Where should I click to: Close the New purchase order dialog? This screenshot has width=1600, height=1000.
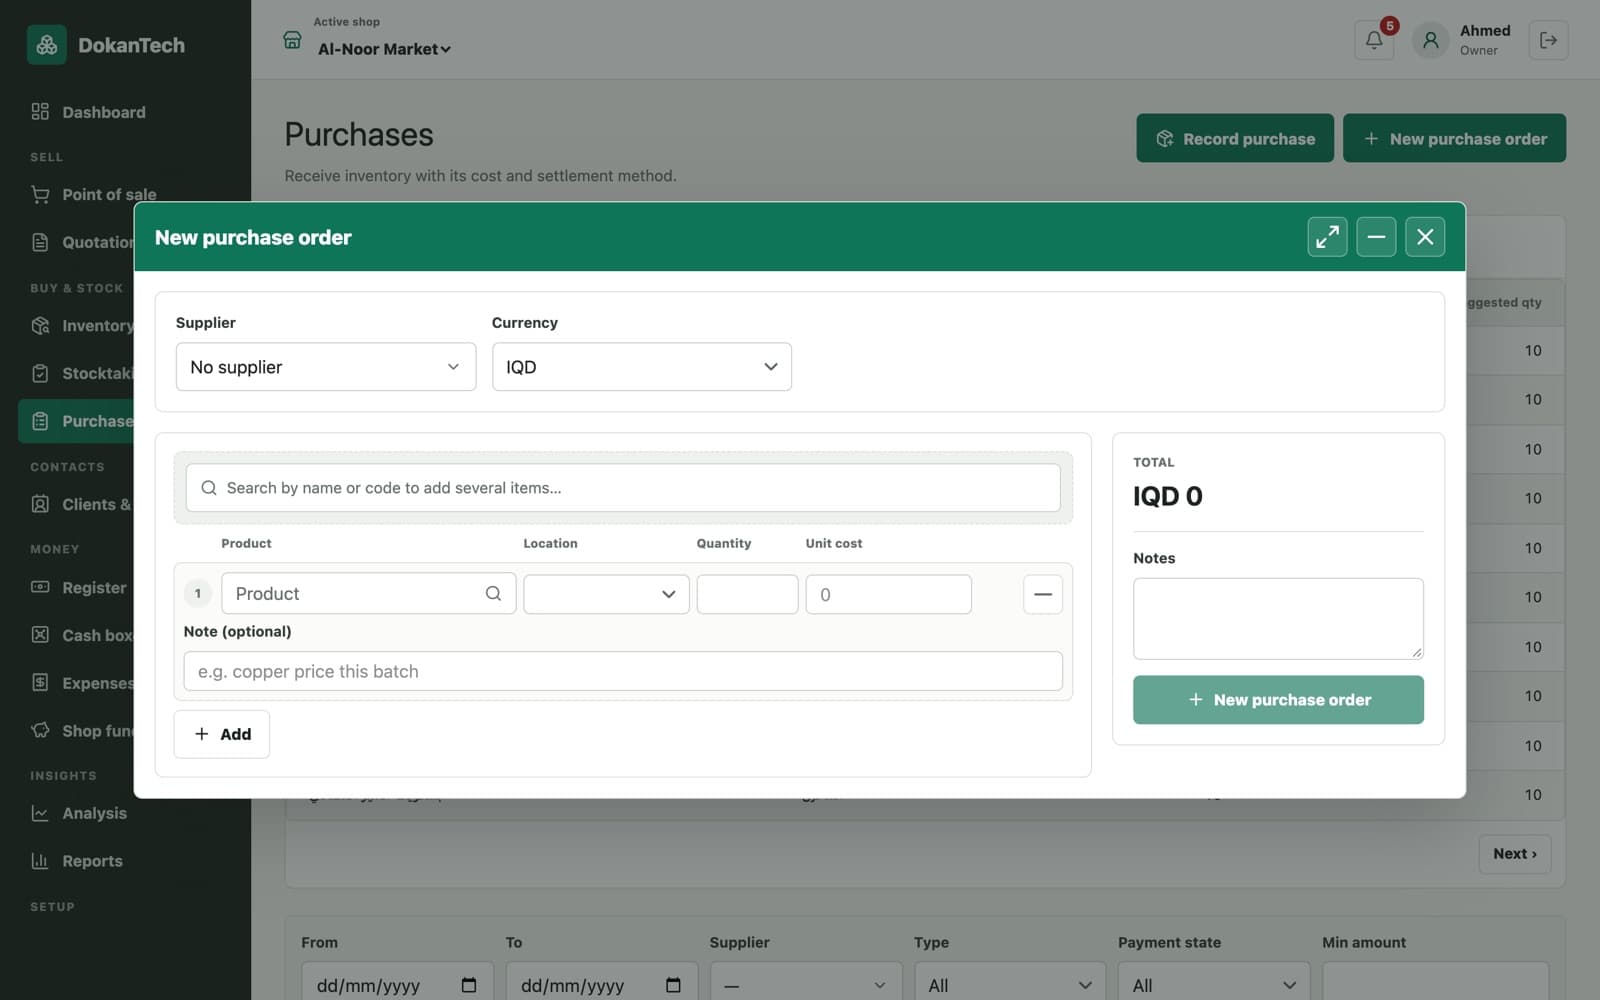pyautogui.click(x=1425, y=237)
